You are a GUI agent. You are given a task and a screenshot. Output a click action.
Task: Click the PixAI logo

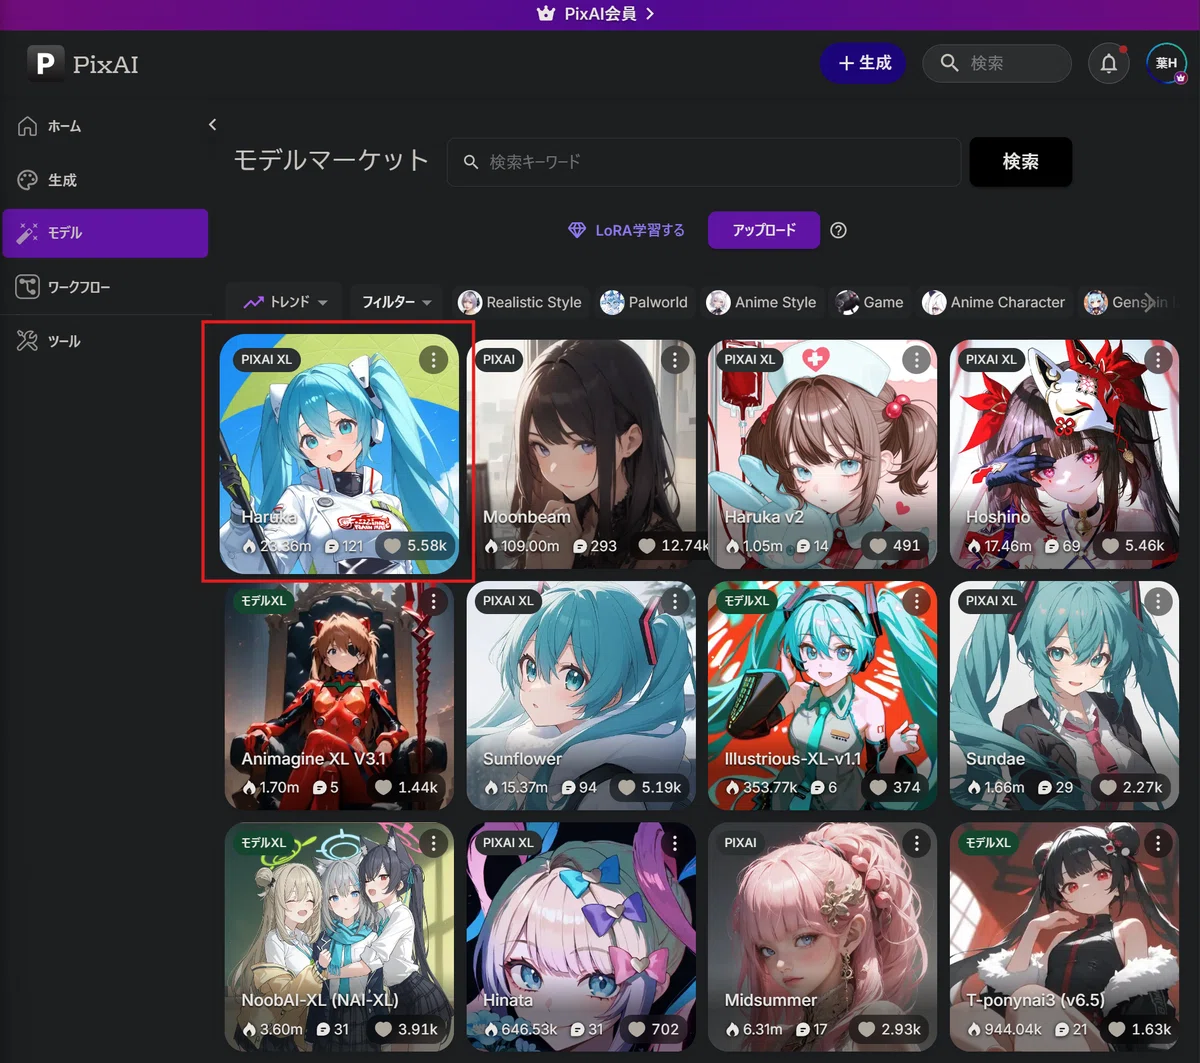point(83,63)
